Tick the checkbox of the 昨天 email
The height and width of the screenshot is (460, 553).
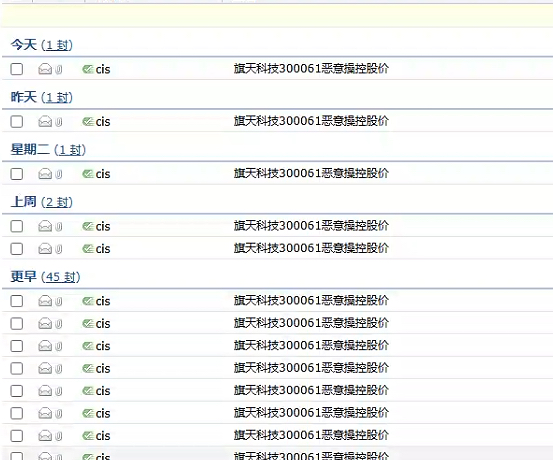pos(17,122)
